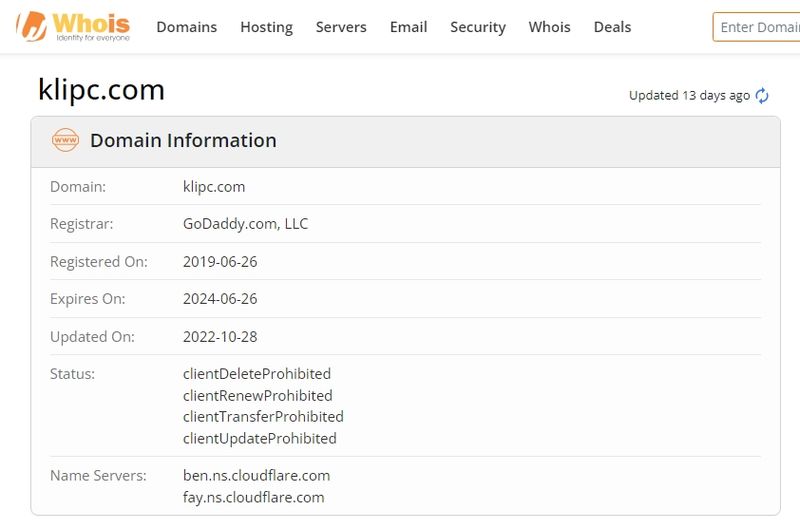
Task: Click the clientUpdateProhibited status
Action: (x=260, y=438)
